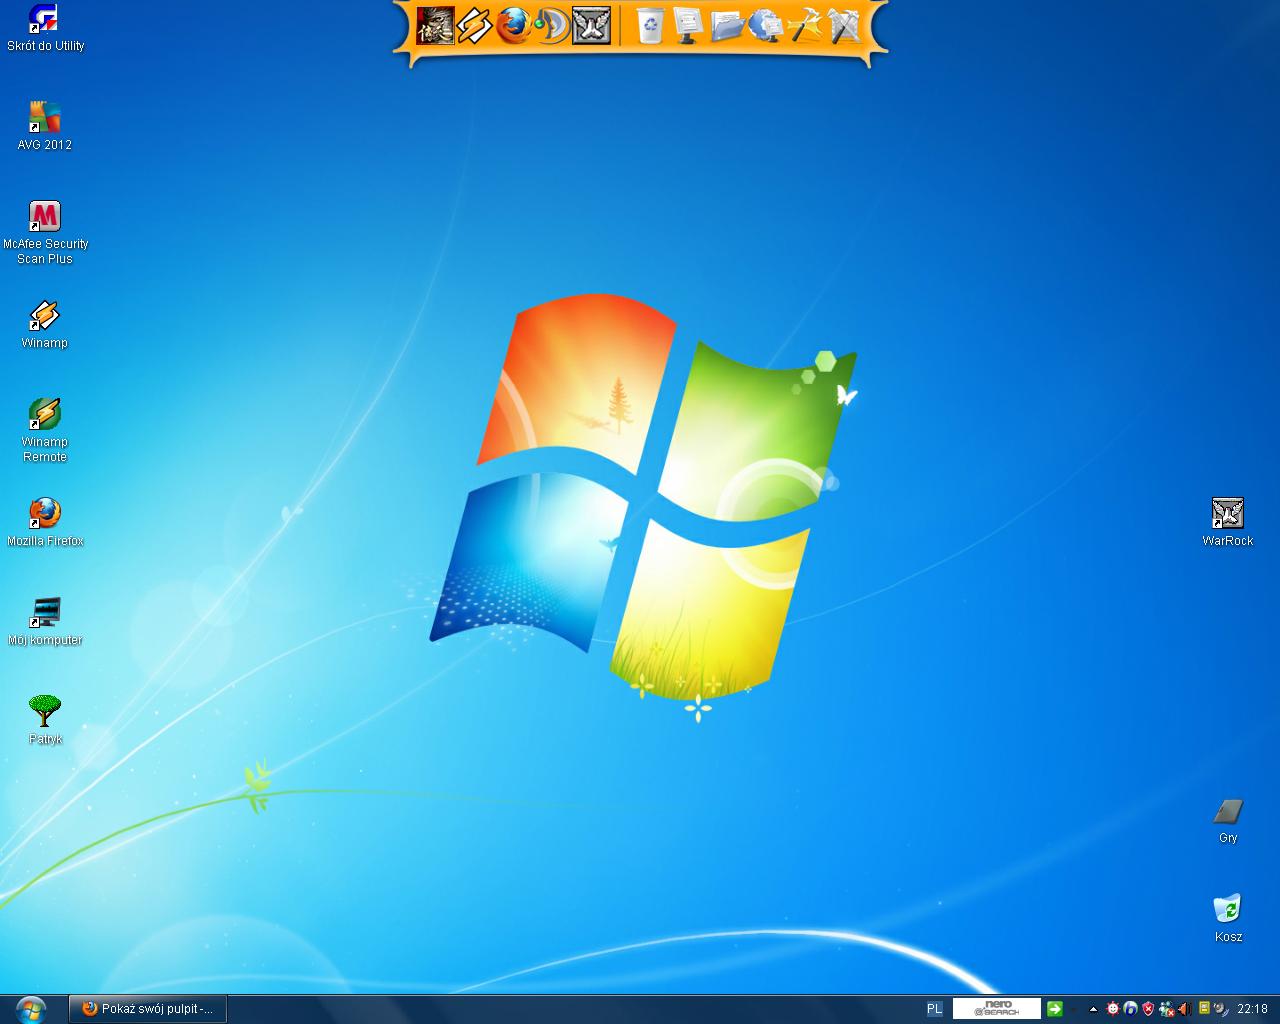Open the computer monitor icon in the dock

click(689, 25)
